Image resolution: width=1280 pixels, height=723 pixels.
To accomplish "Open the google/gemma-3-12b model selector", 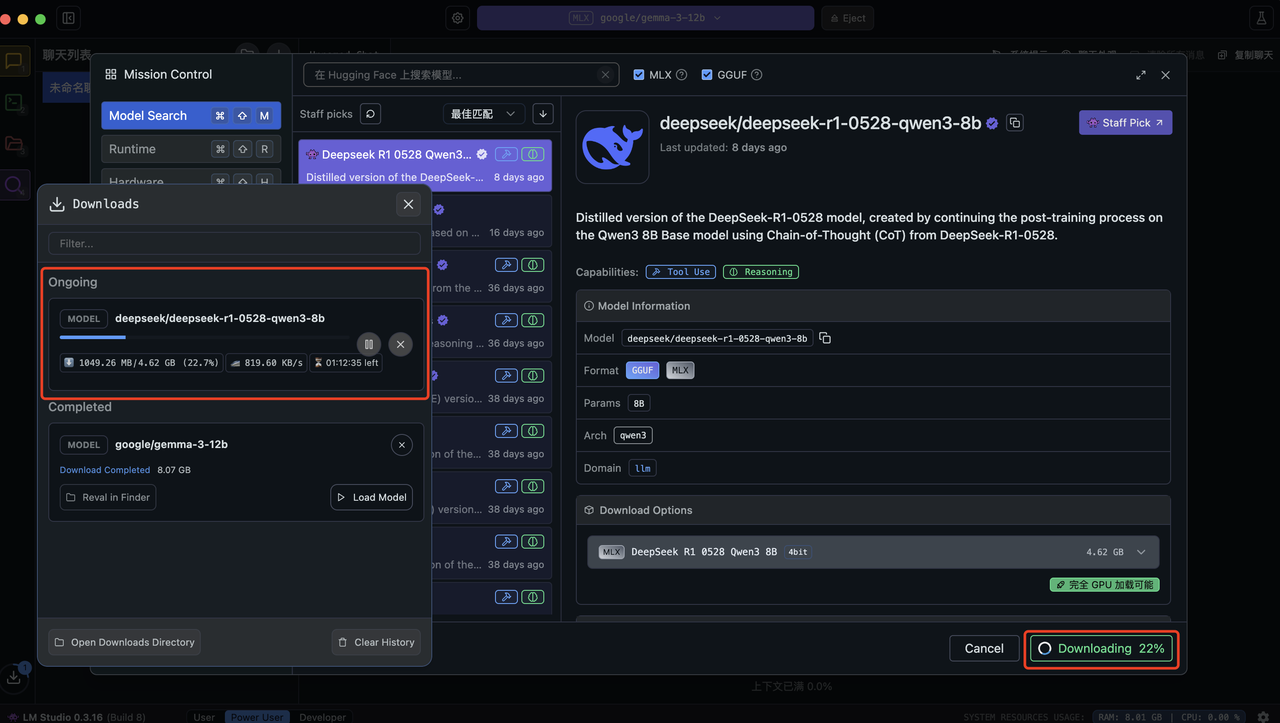I will click(x=645, y=18).
